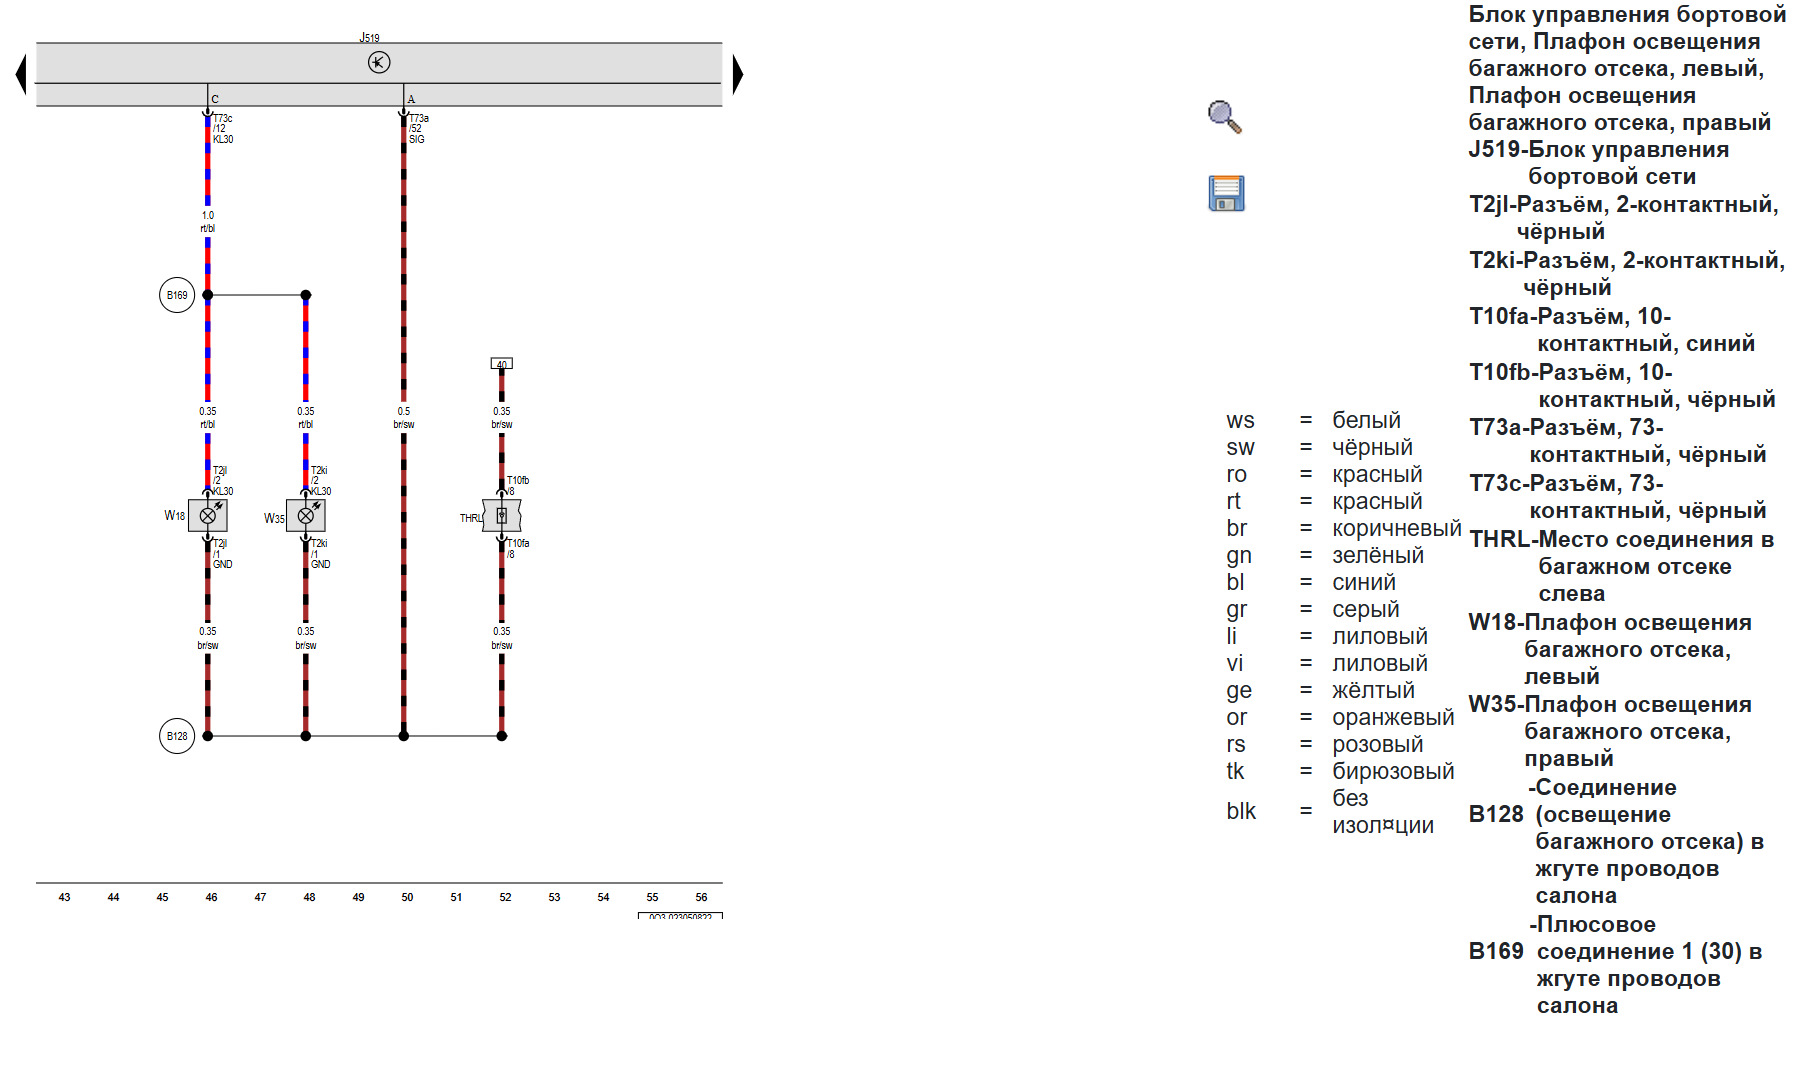Click the 'sw = чёрный' color code row
This screenshot has height=1065, width=1795.
click(1320, 448)
